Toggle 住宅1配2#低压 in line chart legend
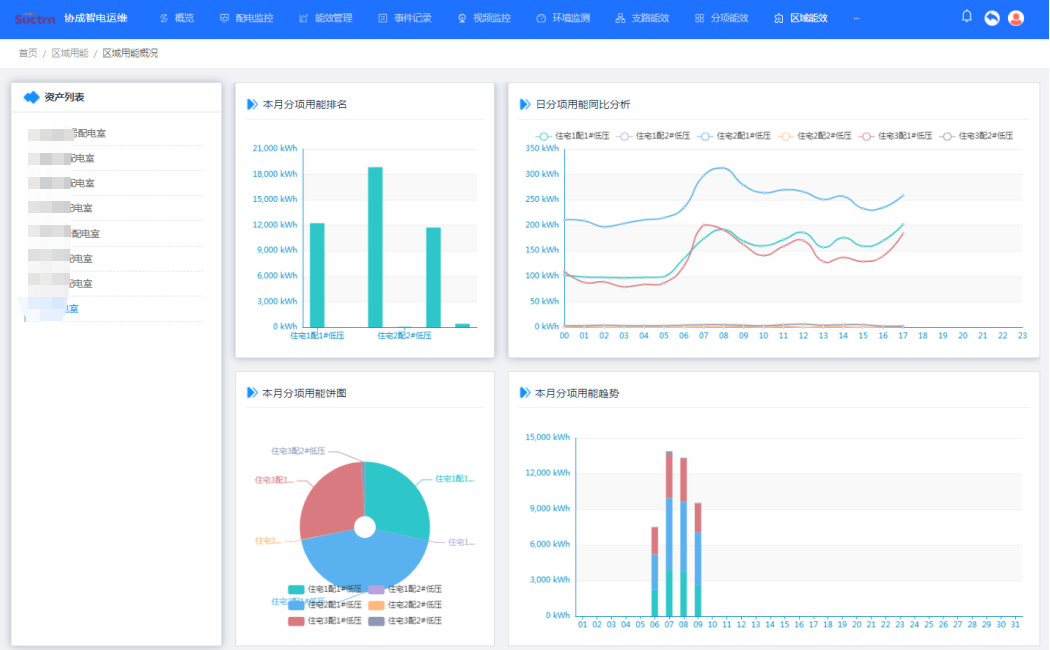The height and width of the screenshot is (650, 1050). pos(654,136)
